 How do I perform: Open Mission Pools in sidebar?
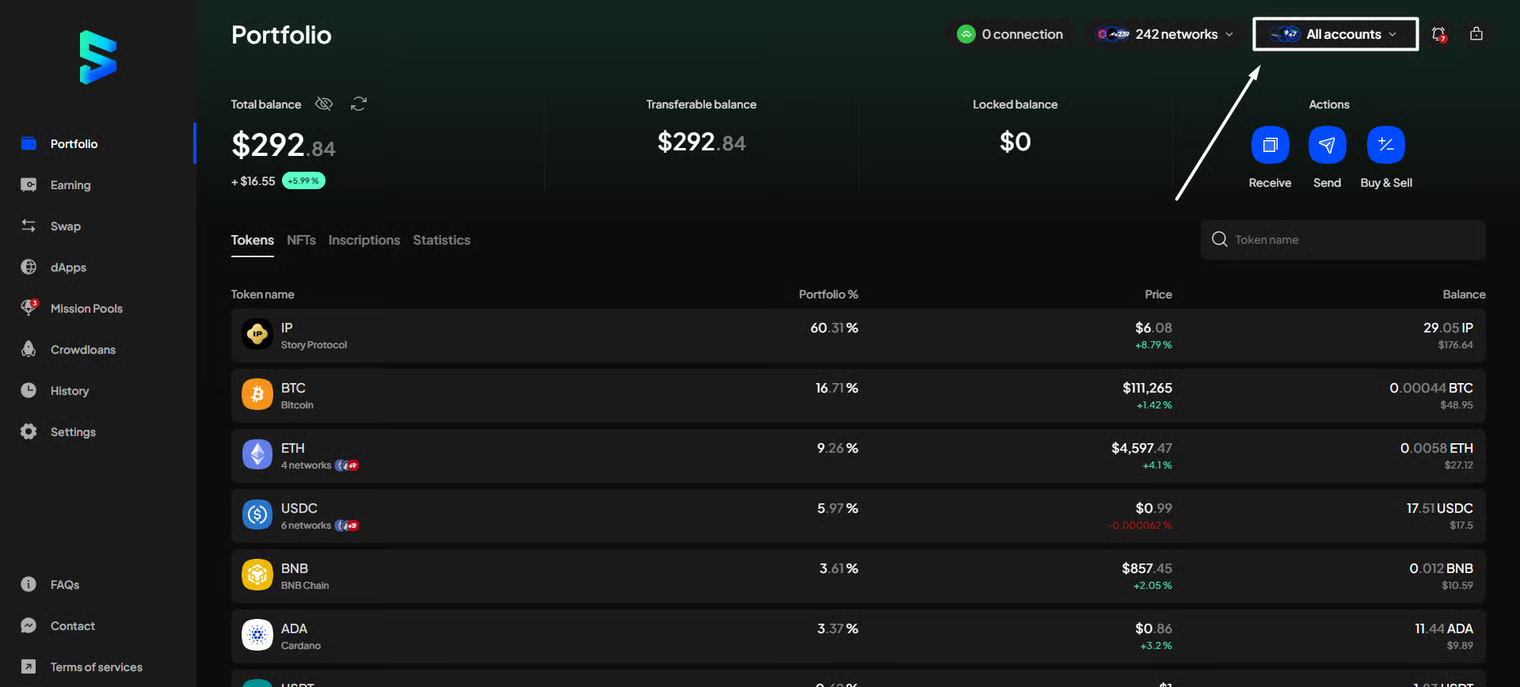pyautogui.click(x=86, y=308)
